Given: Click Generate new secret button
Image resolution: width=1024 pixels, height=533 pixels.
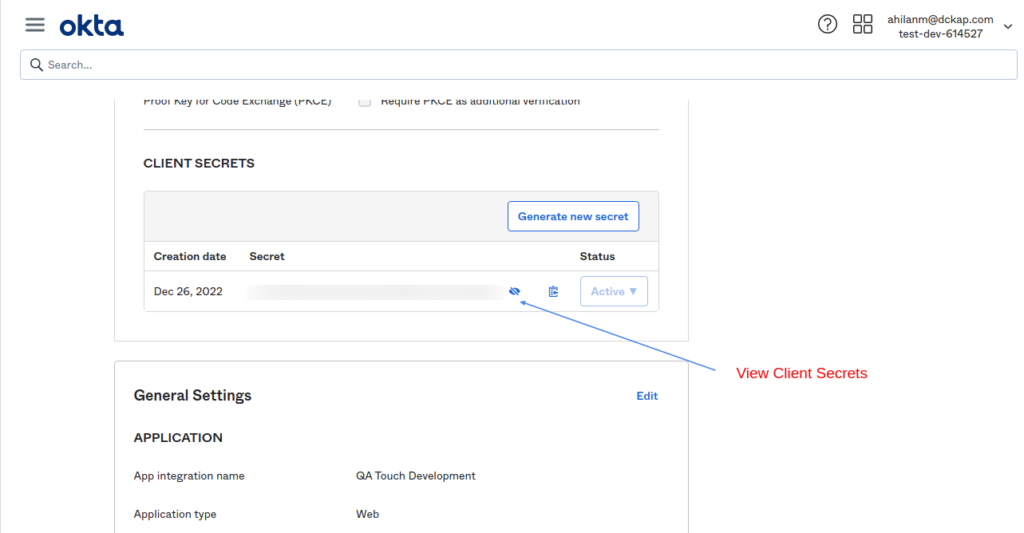Looking at the screenshot, I should point(573,217).
